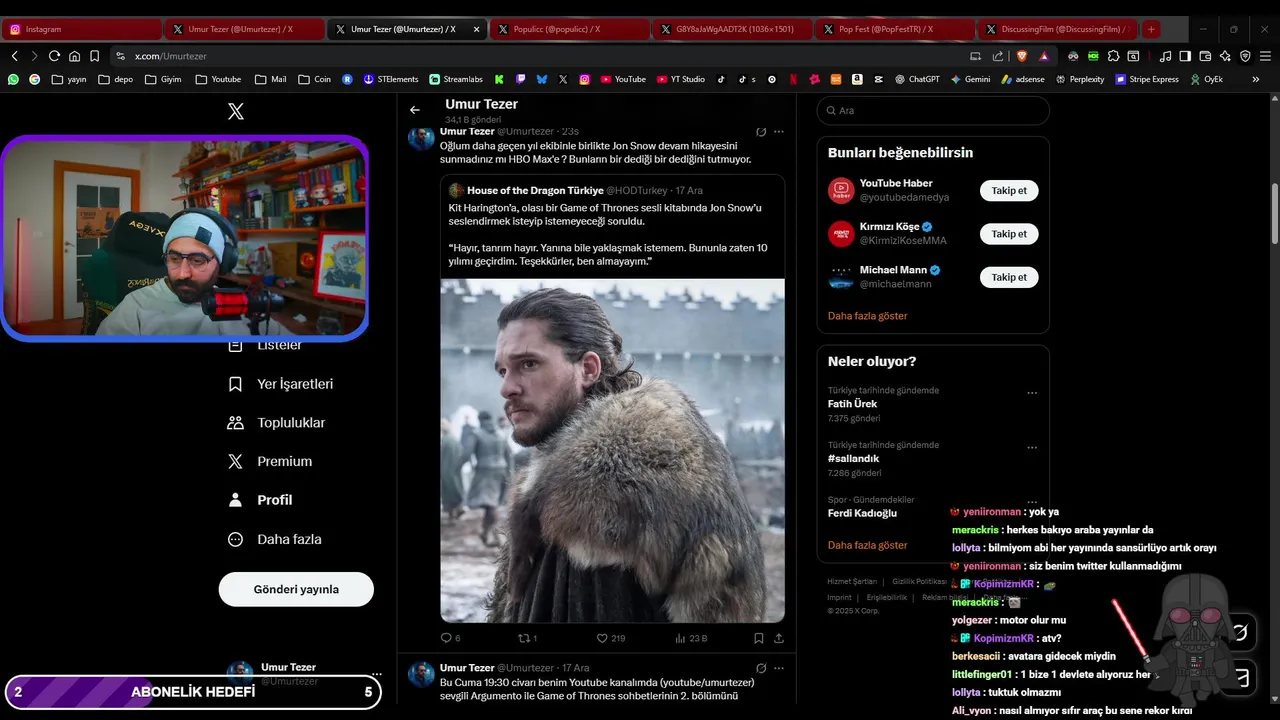This screenshot has width=1280, height=720.
Task: Open the yayın bookmarks folder
Action: [x=69, y=79]
